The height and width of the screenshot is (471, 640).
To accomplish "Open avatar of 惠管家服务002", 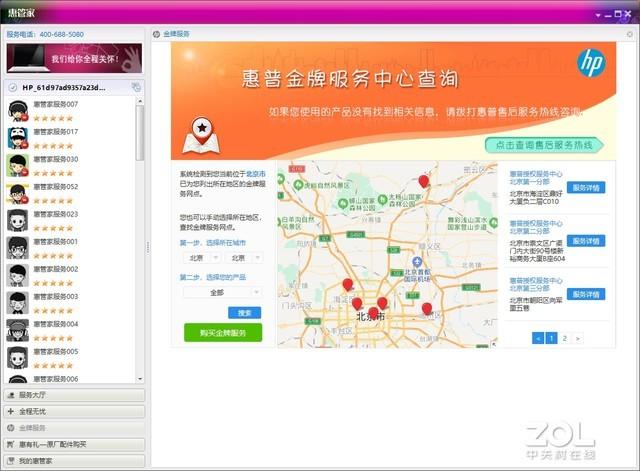I will (18, 275).
